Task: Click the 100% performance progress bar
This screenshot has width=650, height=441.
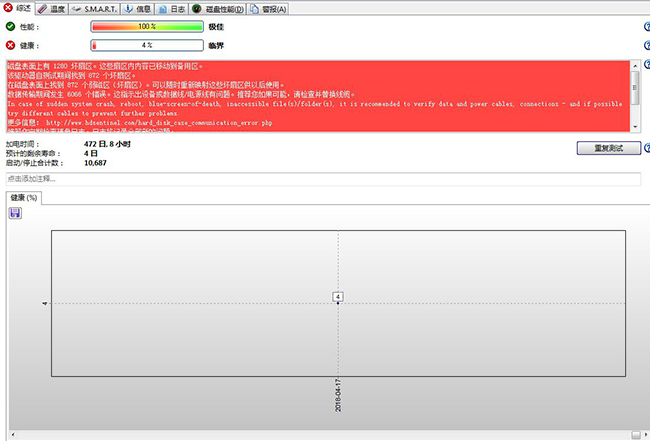Action: [x=146, y=26]
